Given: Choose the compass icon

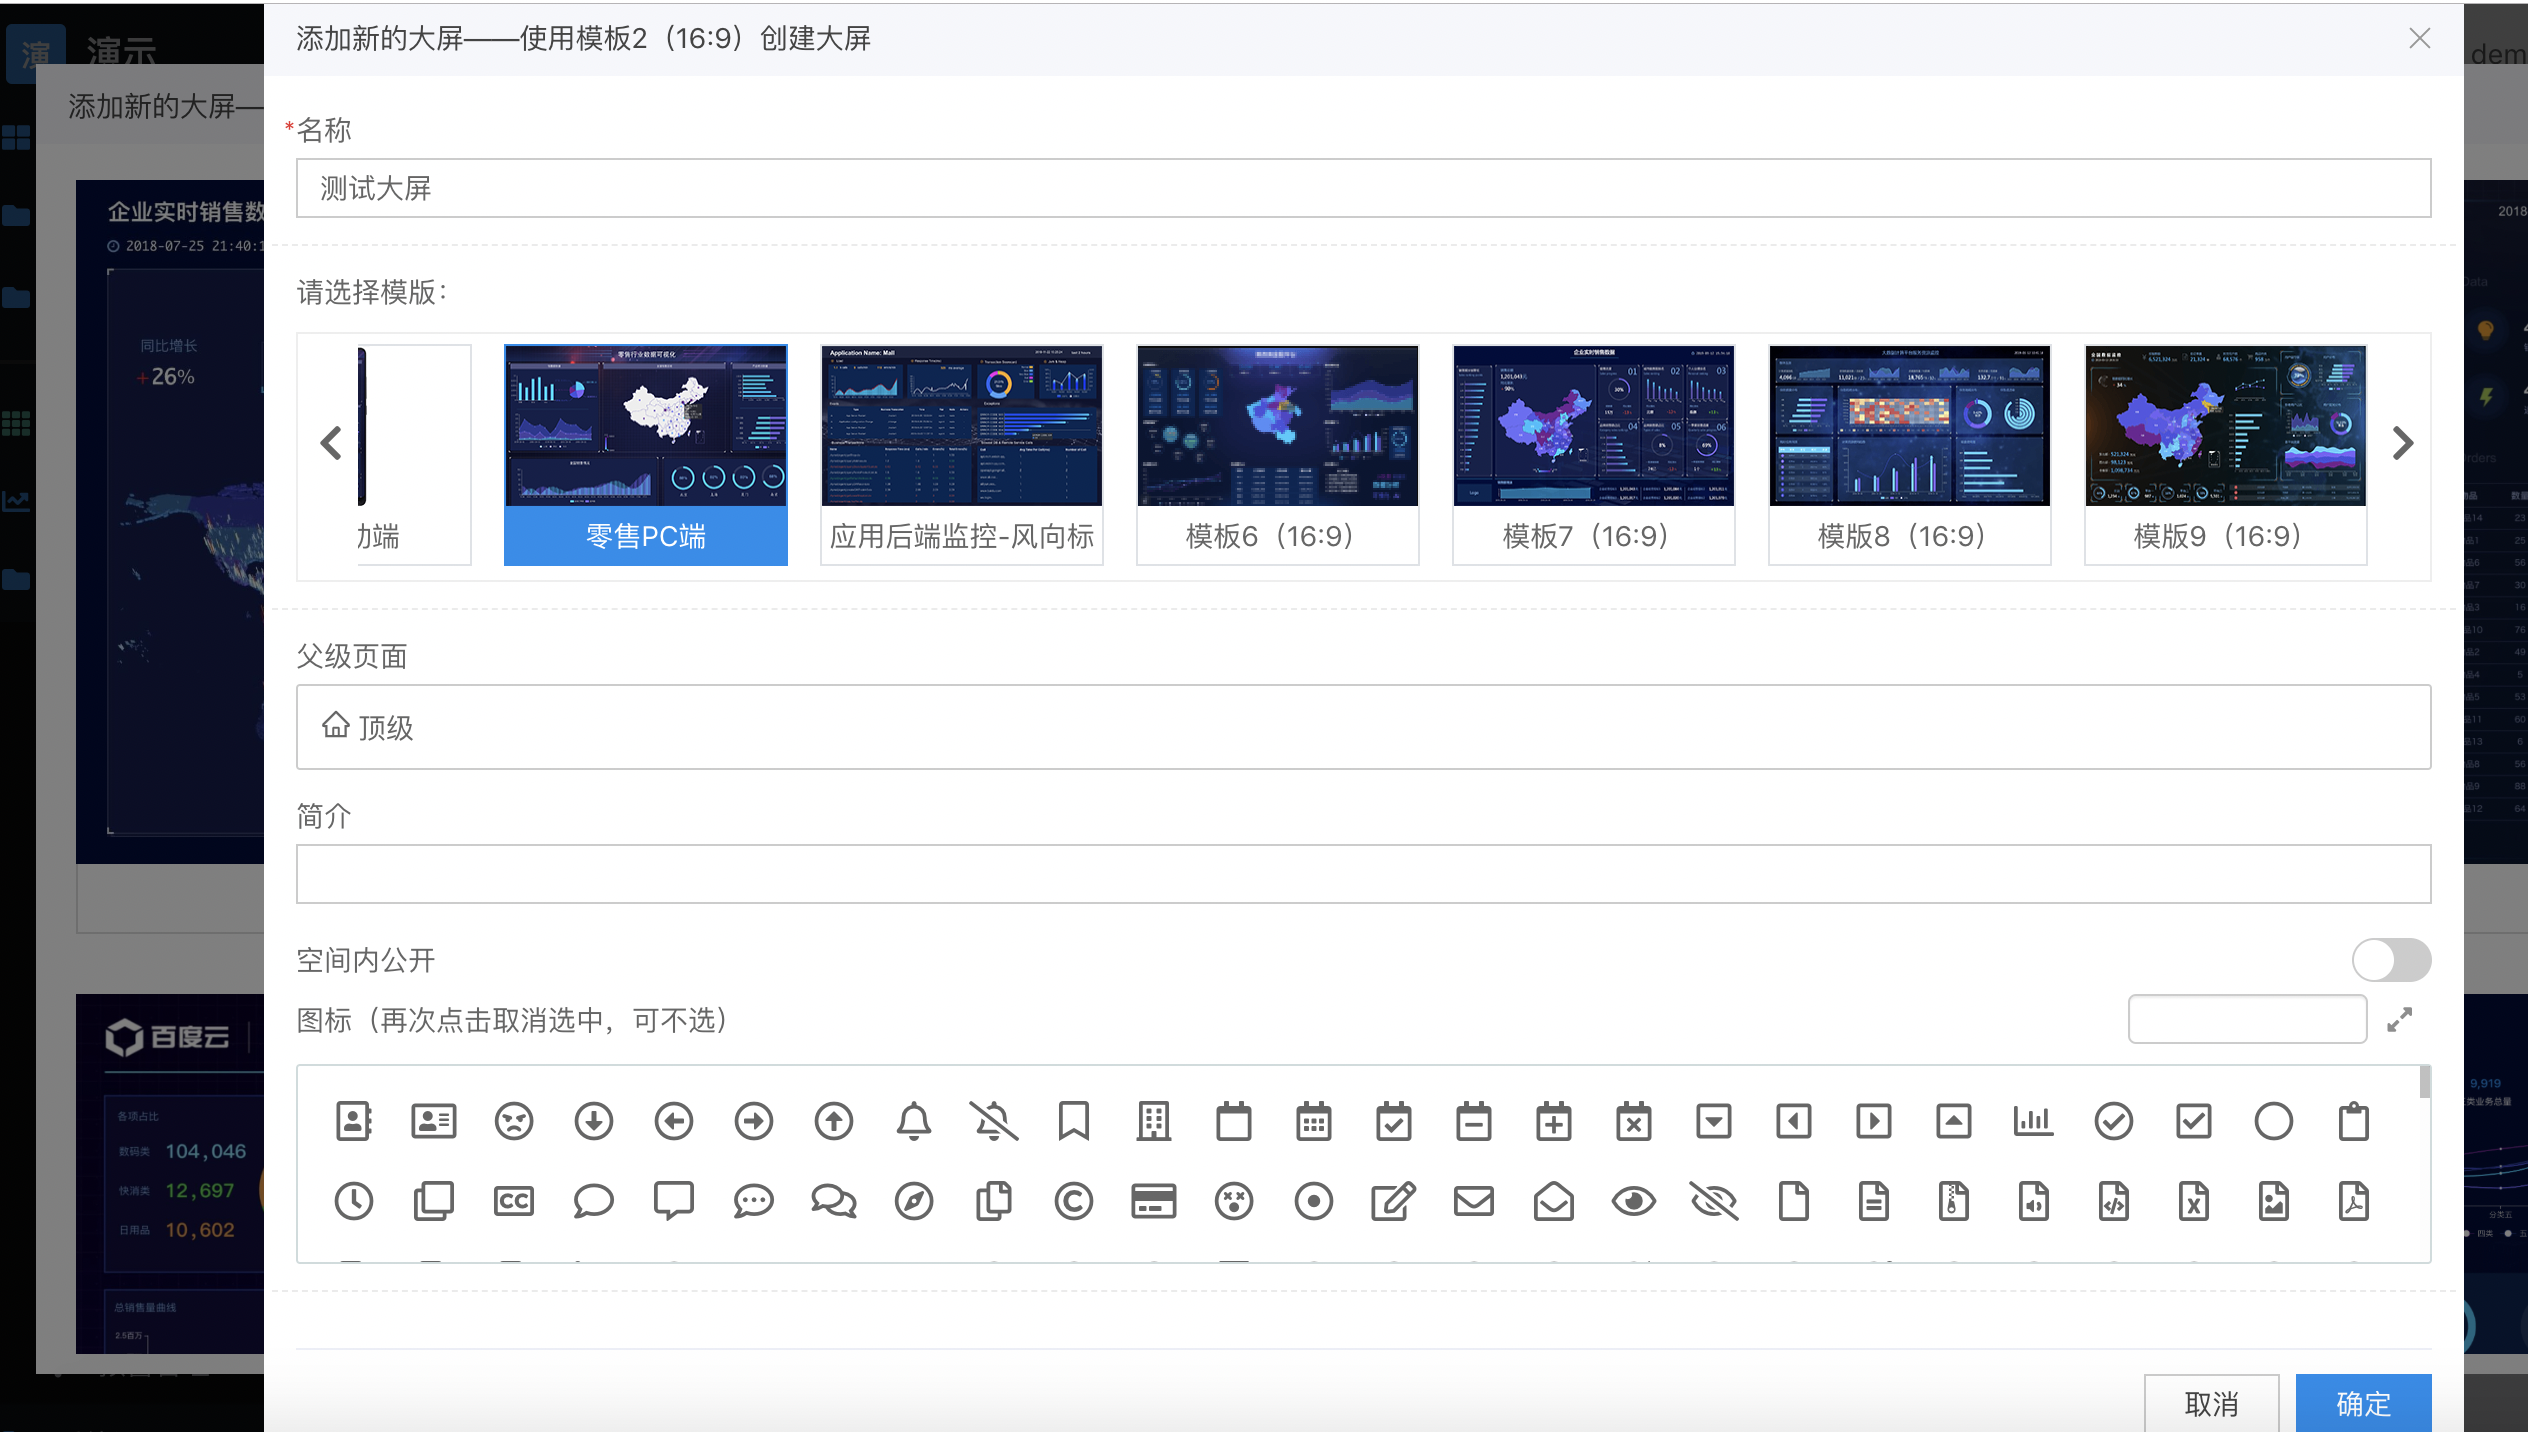Looking at the screenshot, I should [914, 1201].
